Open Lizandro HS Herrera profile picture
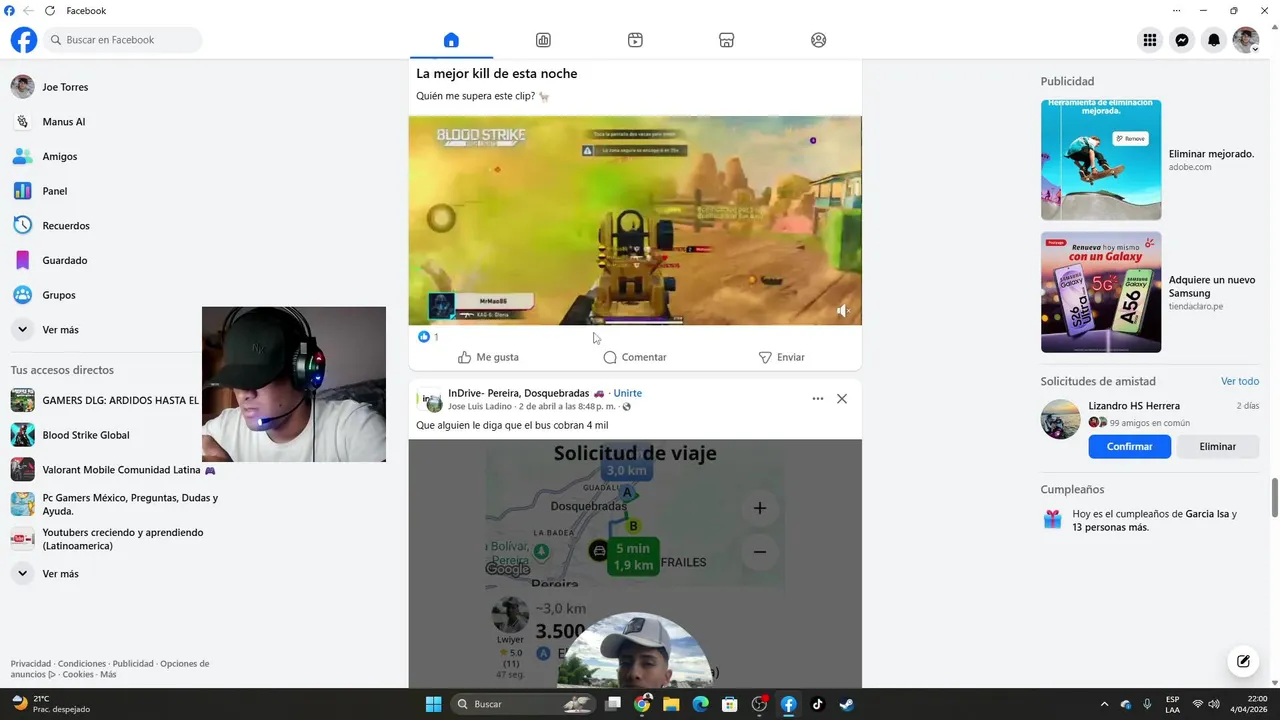The width and height of the screenshot is (1280, 720). coord(1060,420)
